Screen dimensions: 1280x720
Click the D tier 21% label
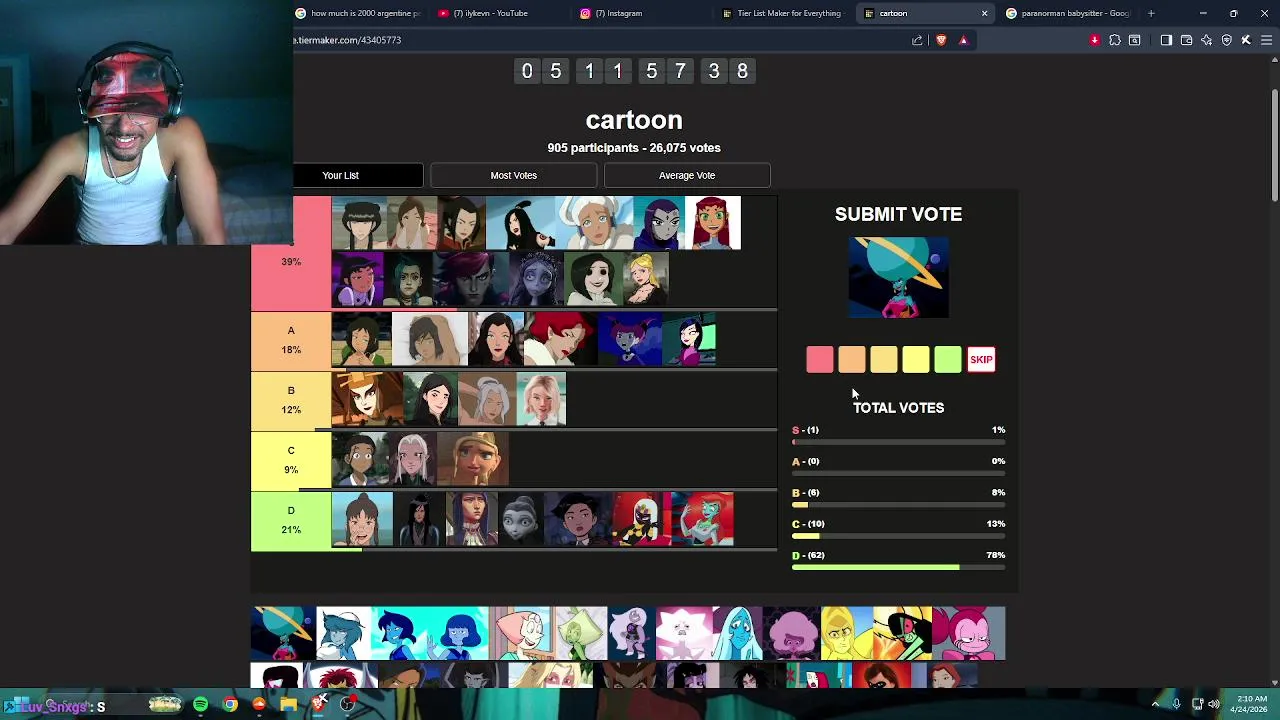pyautogui.click(x=291, y=521)
